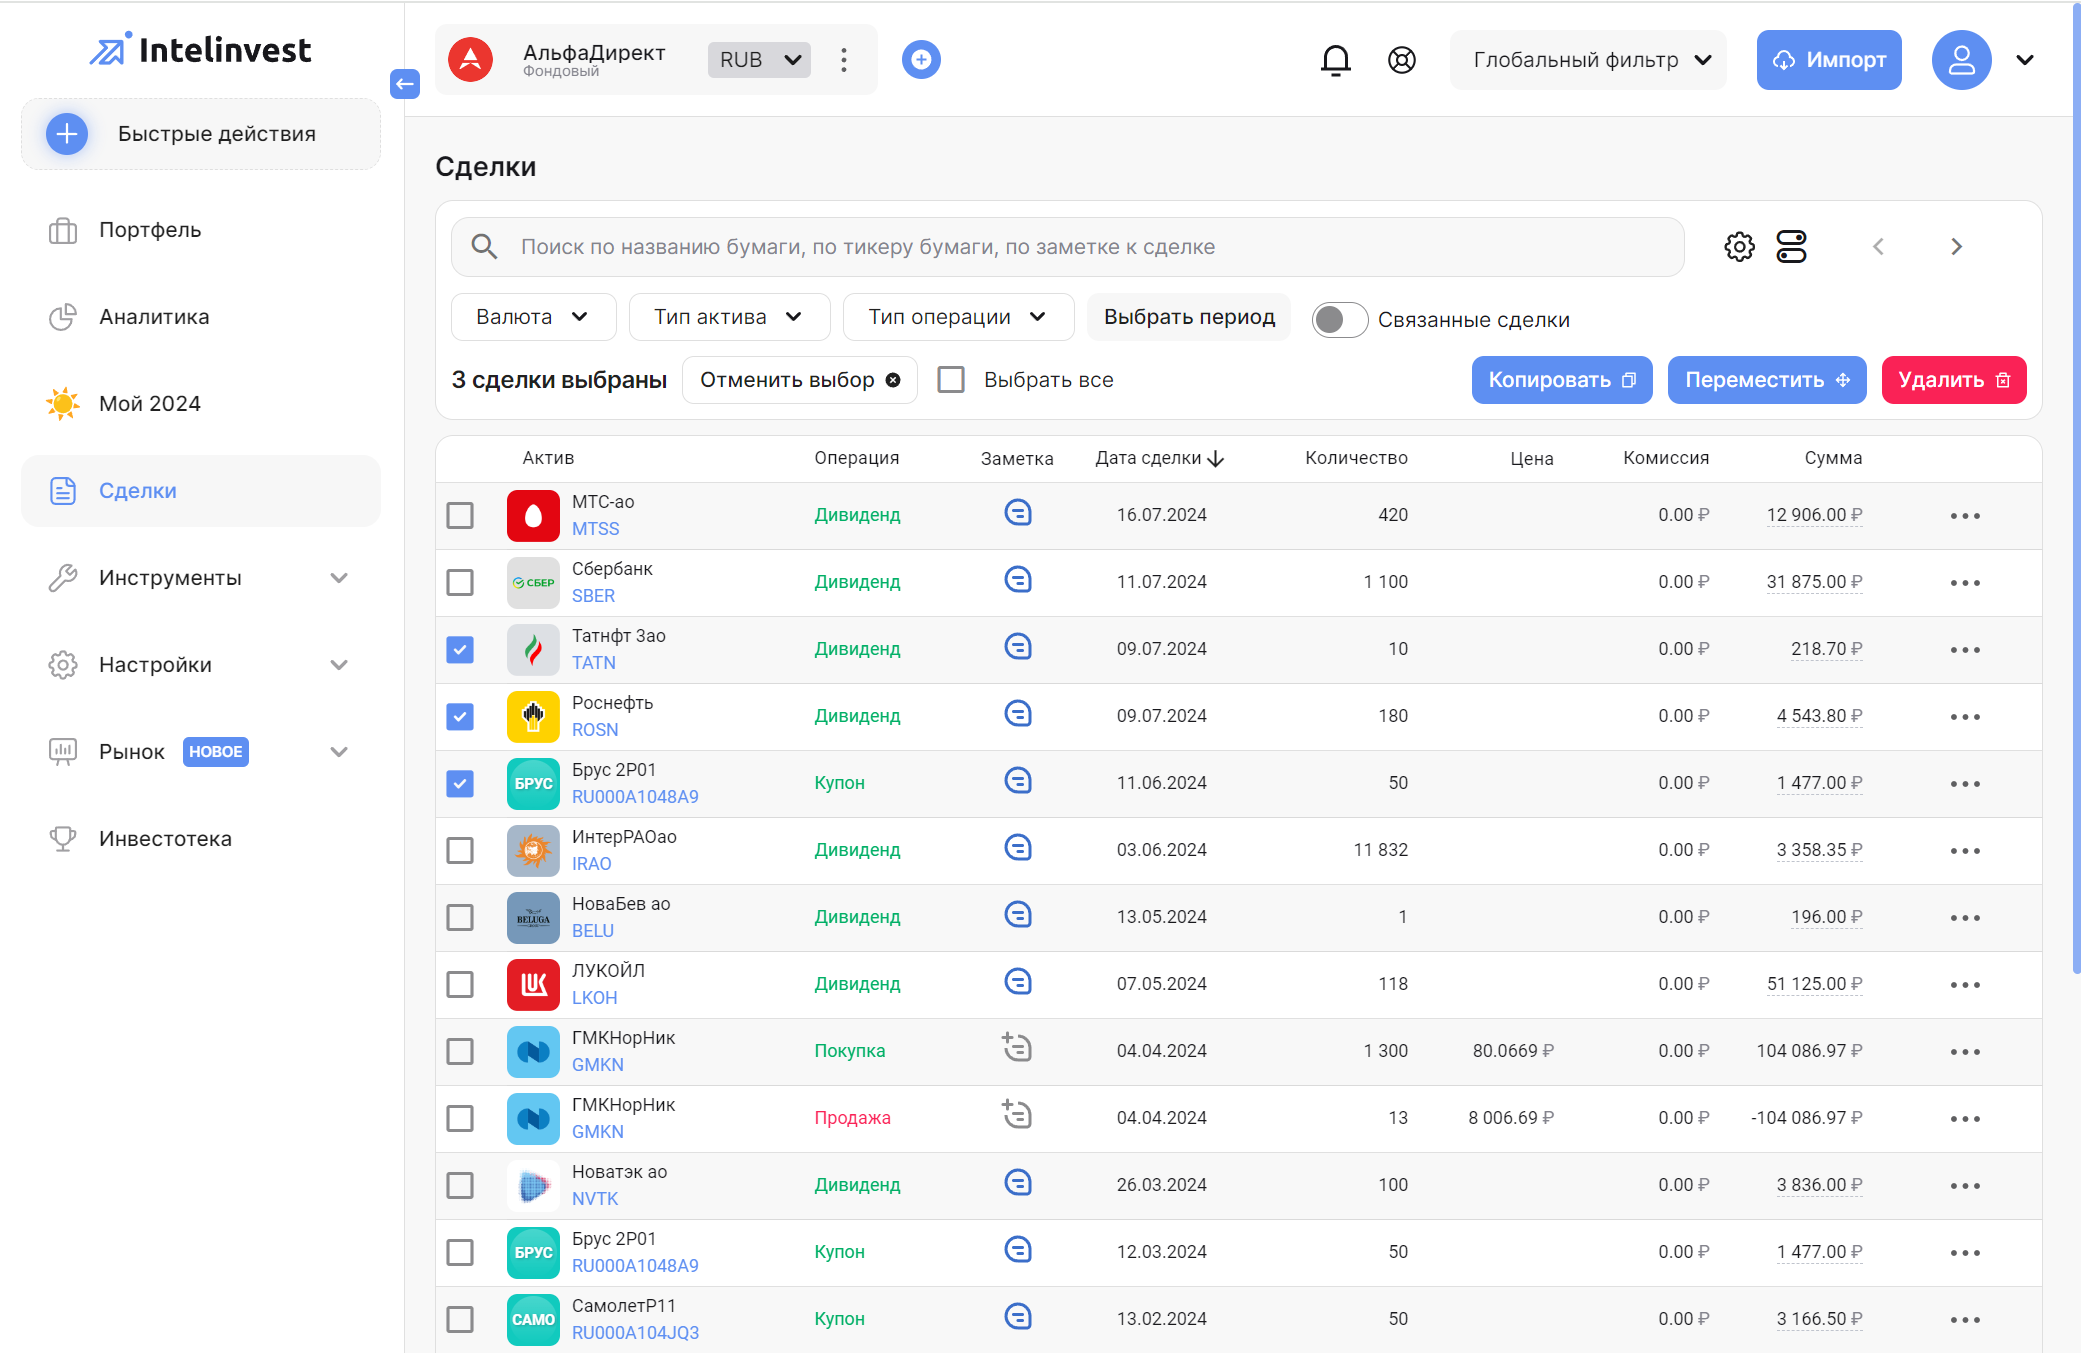
Task: Uncheck the Роснефть trade checkbox
Action: [460, 717]
